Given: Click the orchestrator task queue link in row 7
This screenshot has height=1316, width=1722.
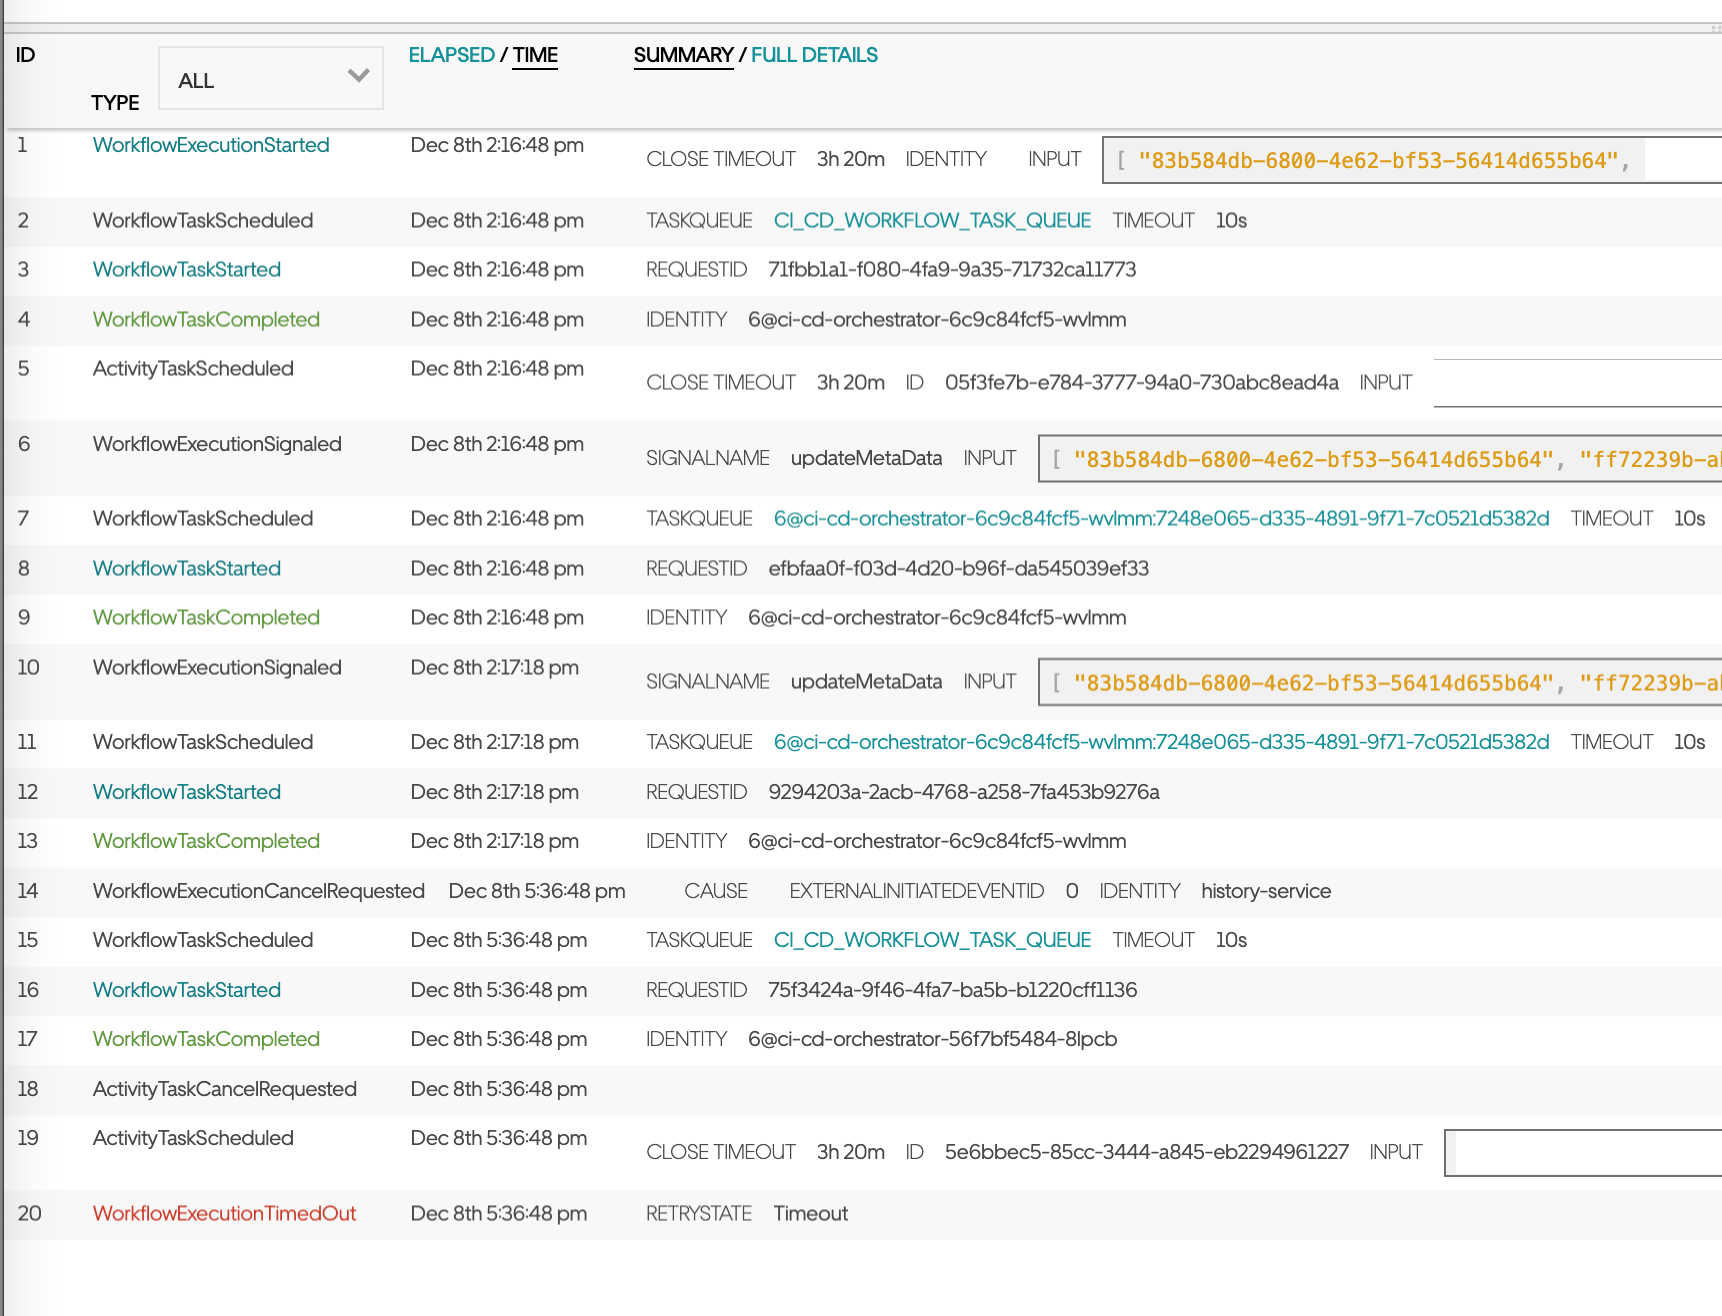Looking at the screenshot, I should pyautogui.click(x=1162, y=518).
